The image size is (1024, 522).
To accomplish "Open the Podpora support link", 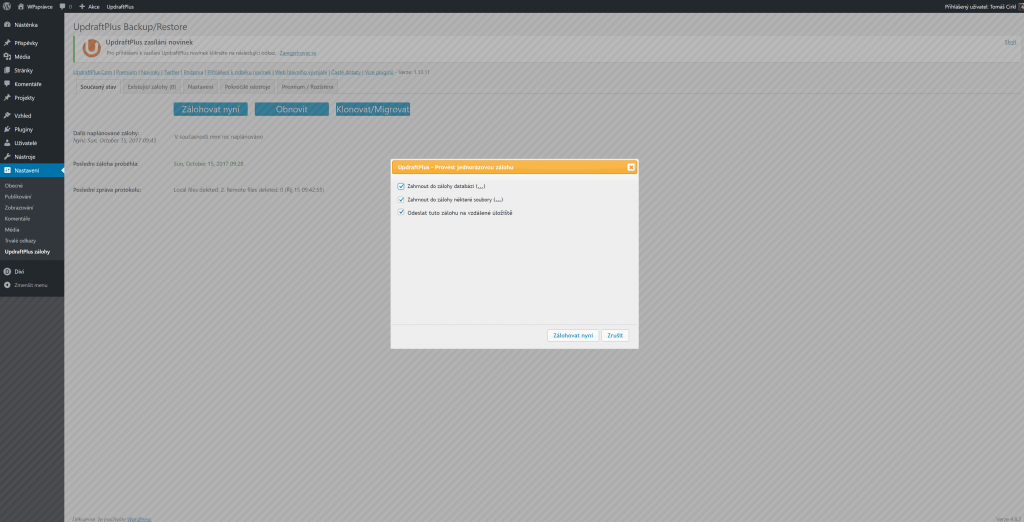I will tap(193, 72).
